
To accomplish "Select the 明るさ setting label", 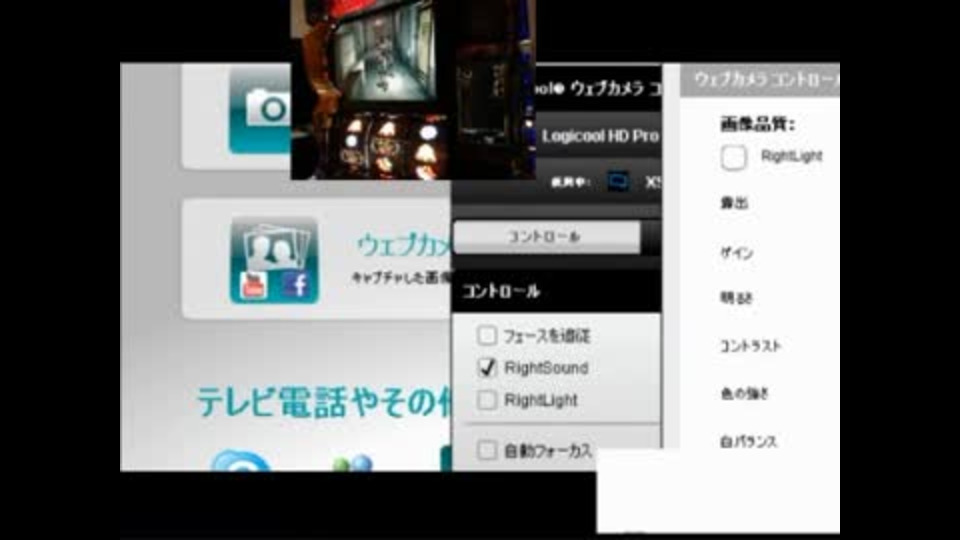I will pyautogui.click(x=736, y=298).
